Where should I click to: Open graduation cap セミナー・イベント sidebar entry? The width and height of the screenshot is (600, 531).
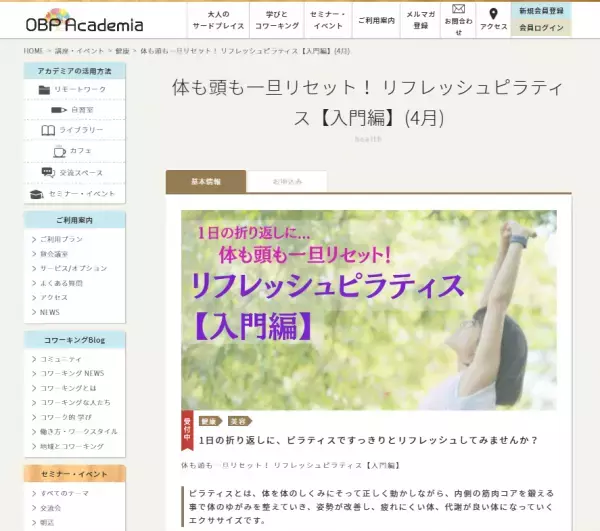[73, 194]
